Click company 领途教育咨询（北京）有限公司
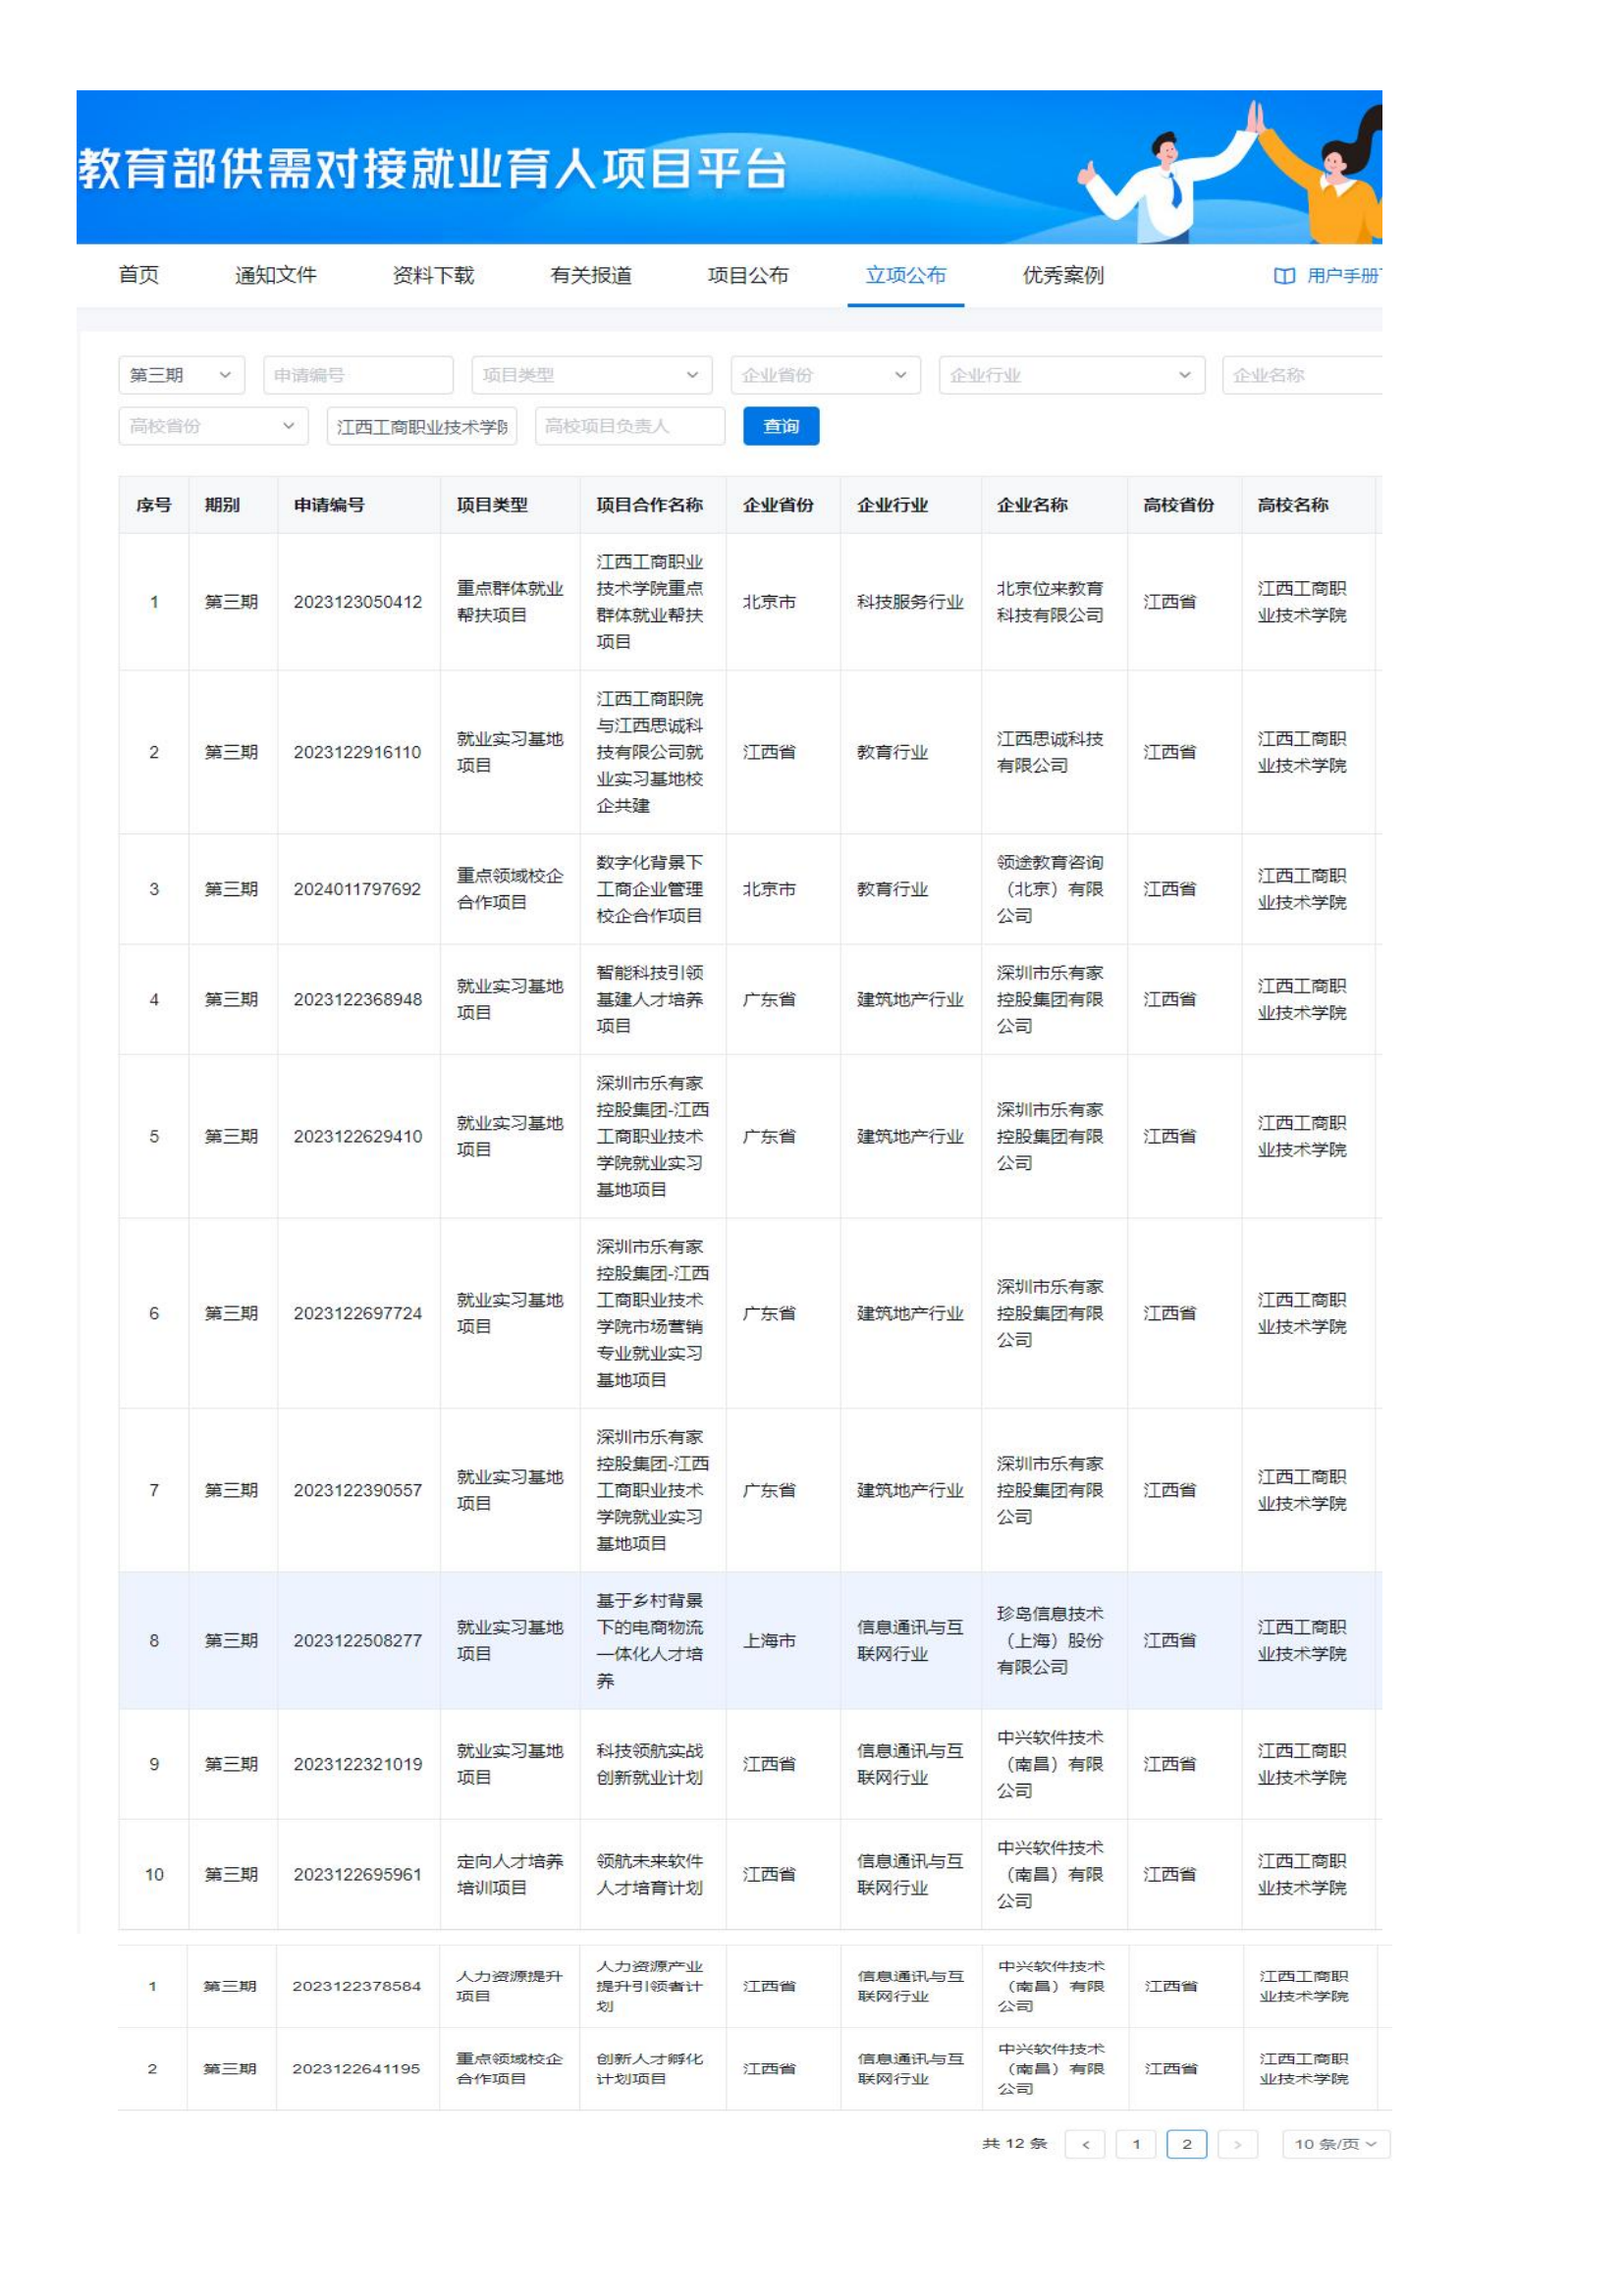The width and height of the screenshot is (1624, 2296). tap(1050, 889)
